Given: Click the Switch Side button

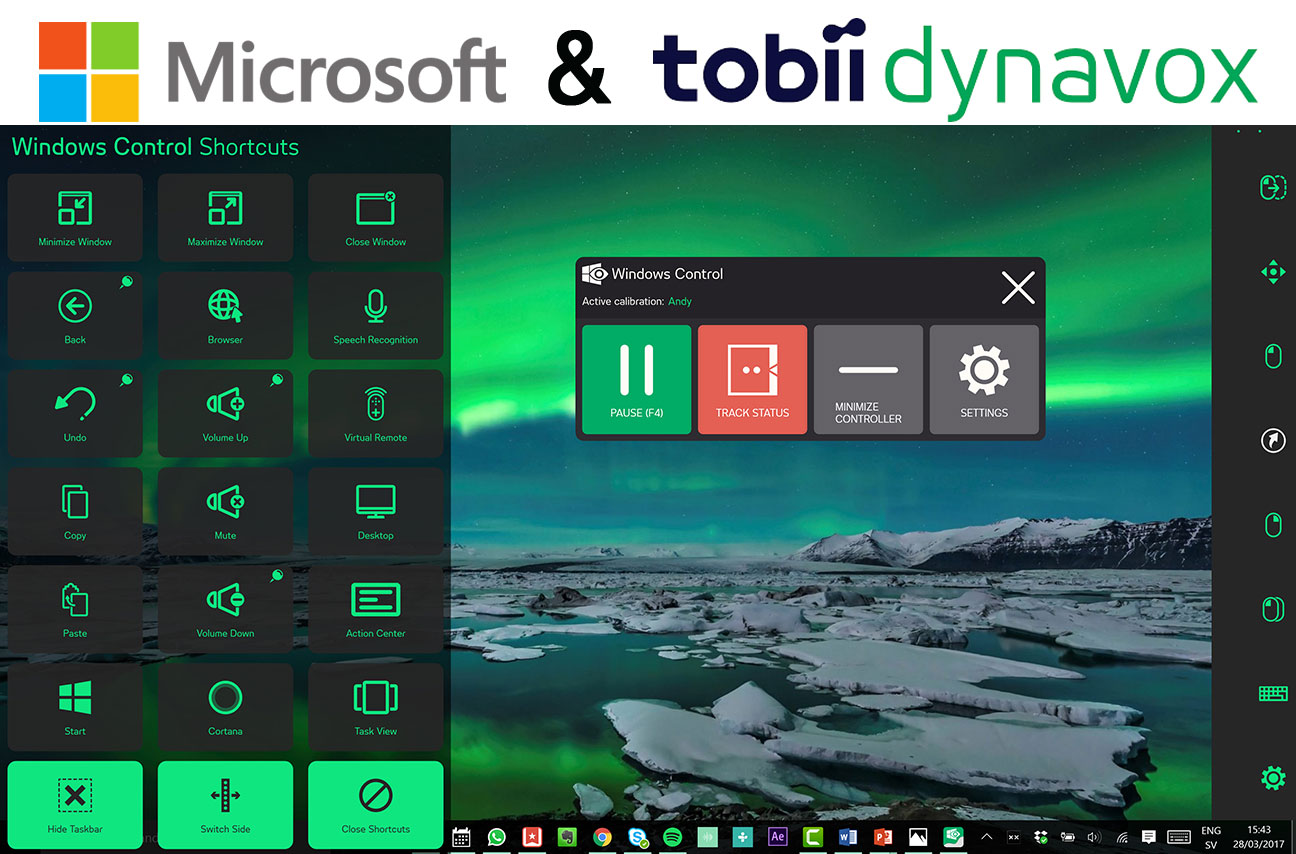Looking at the screenshot, I should (225, 805).
